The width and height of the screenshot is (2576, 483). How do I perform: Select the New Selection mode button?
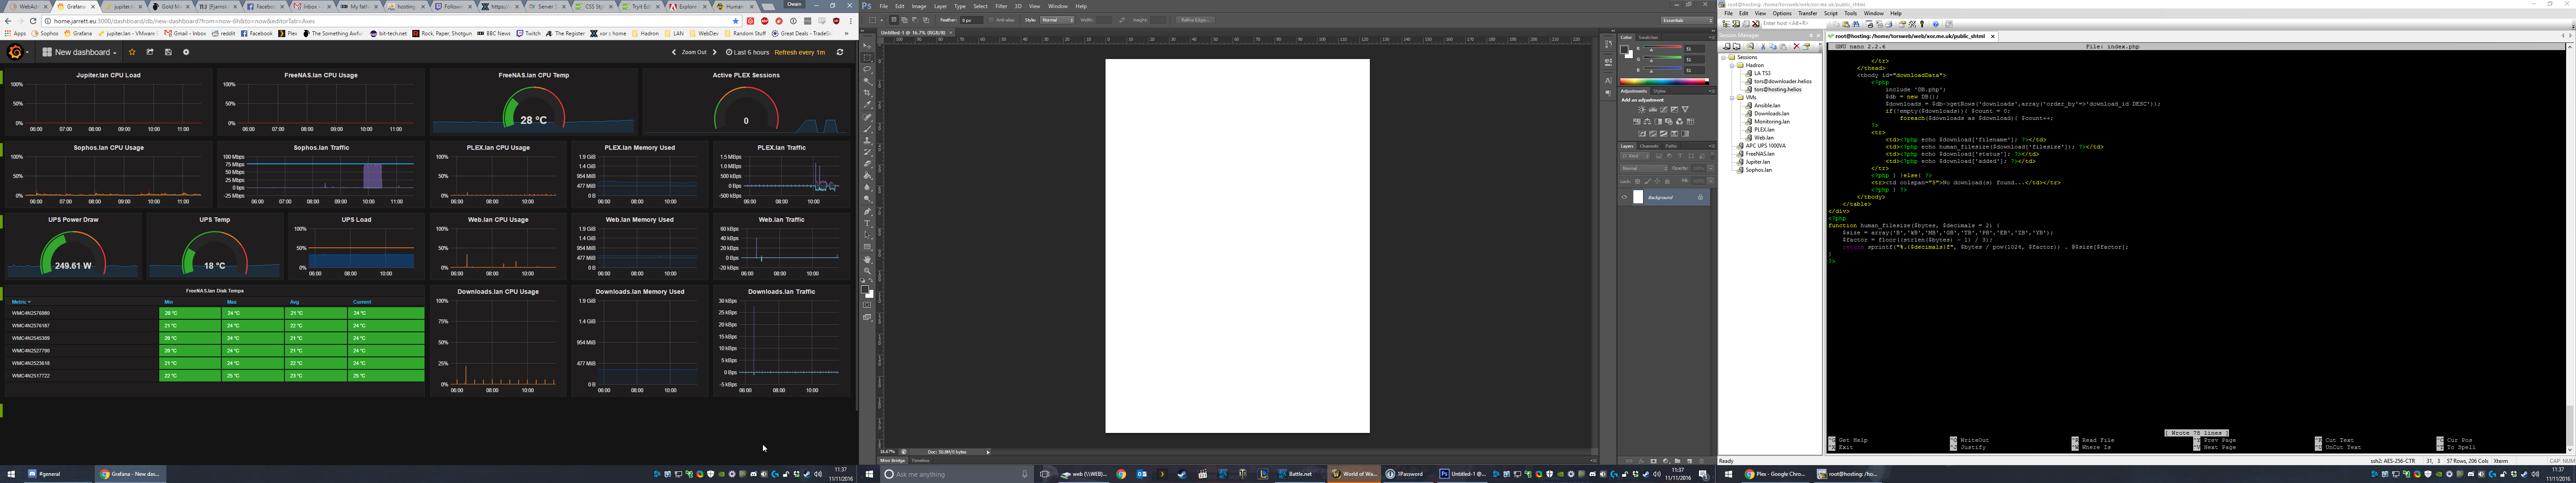click(x=894, y=20)
